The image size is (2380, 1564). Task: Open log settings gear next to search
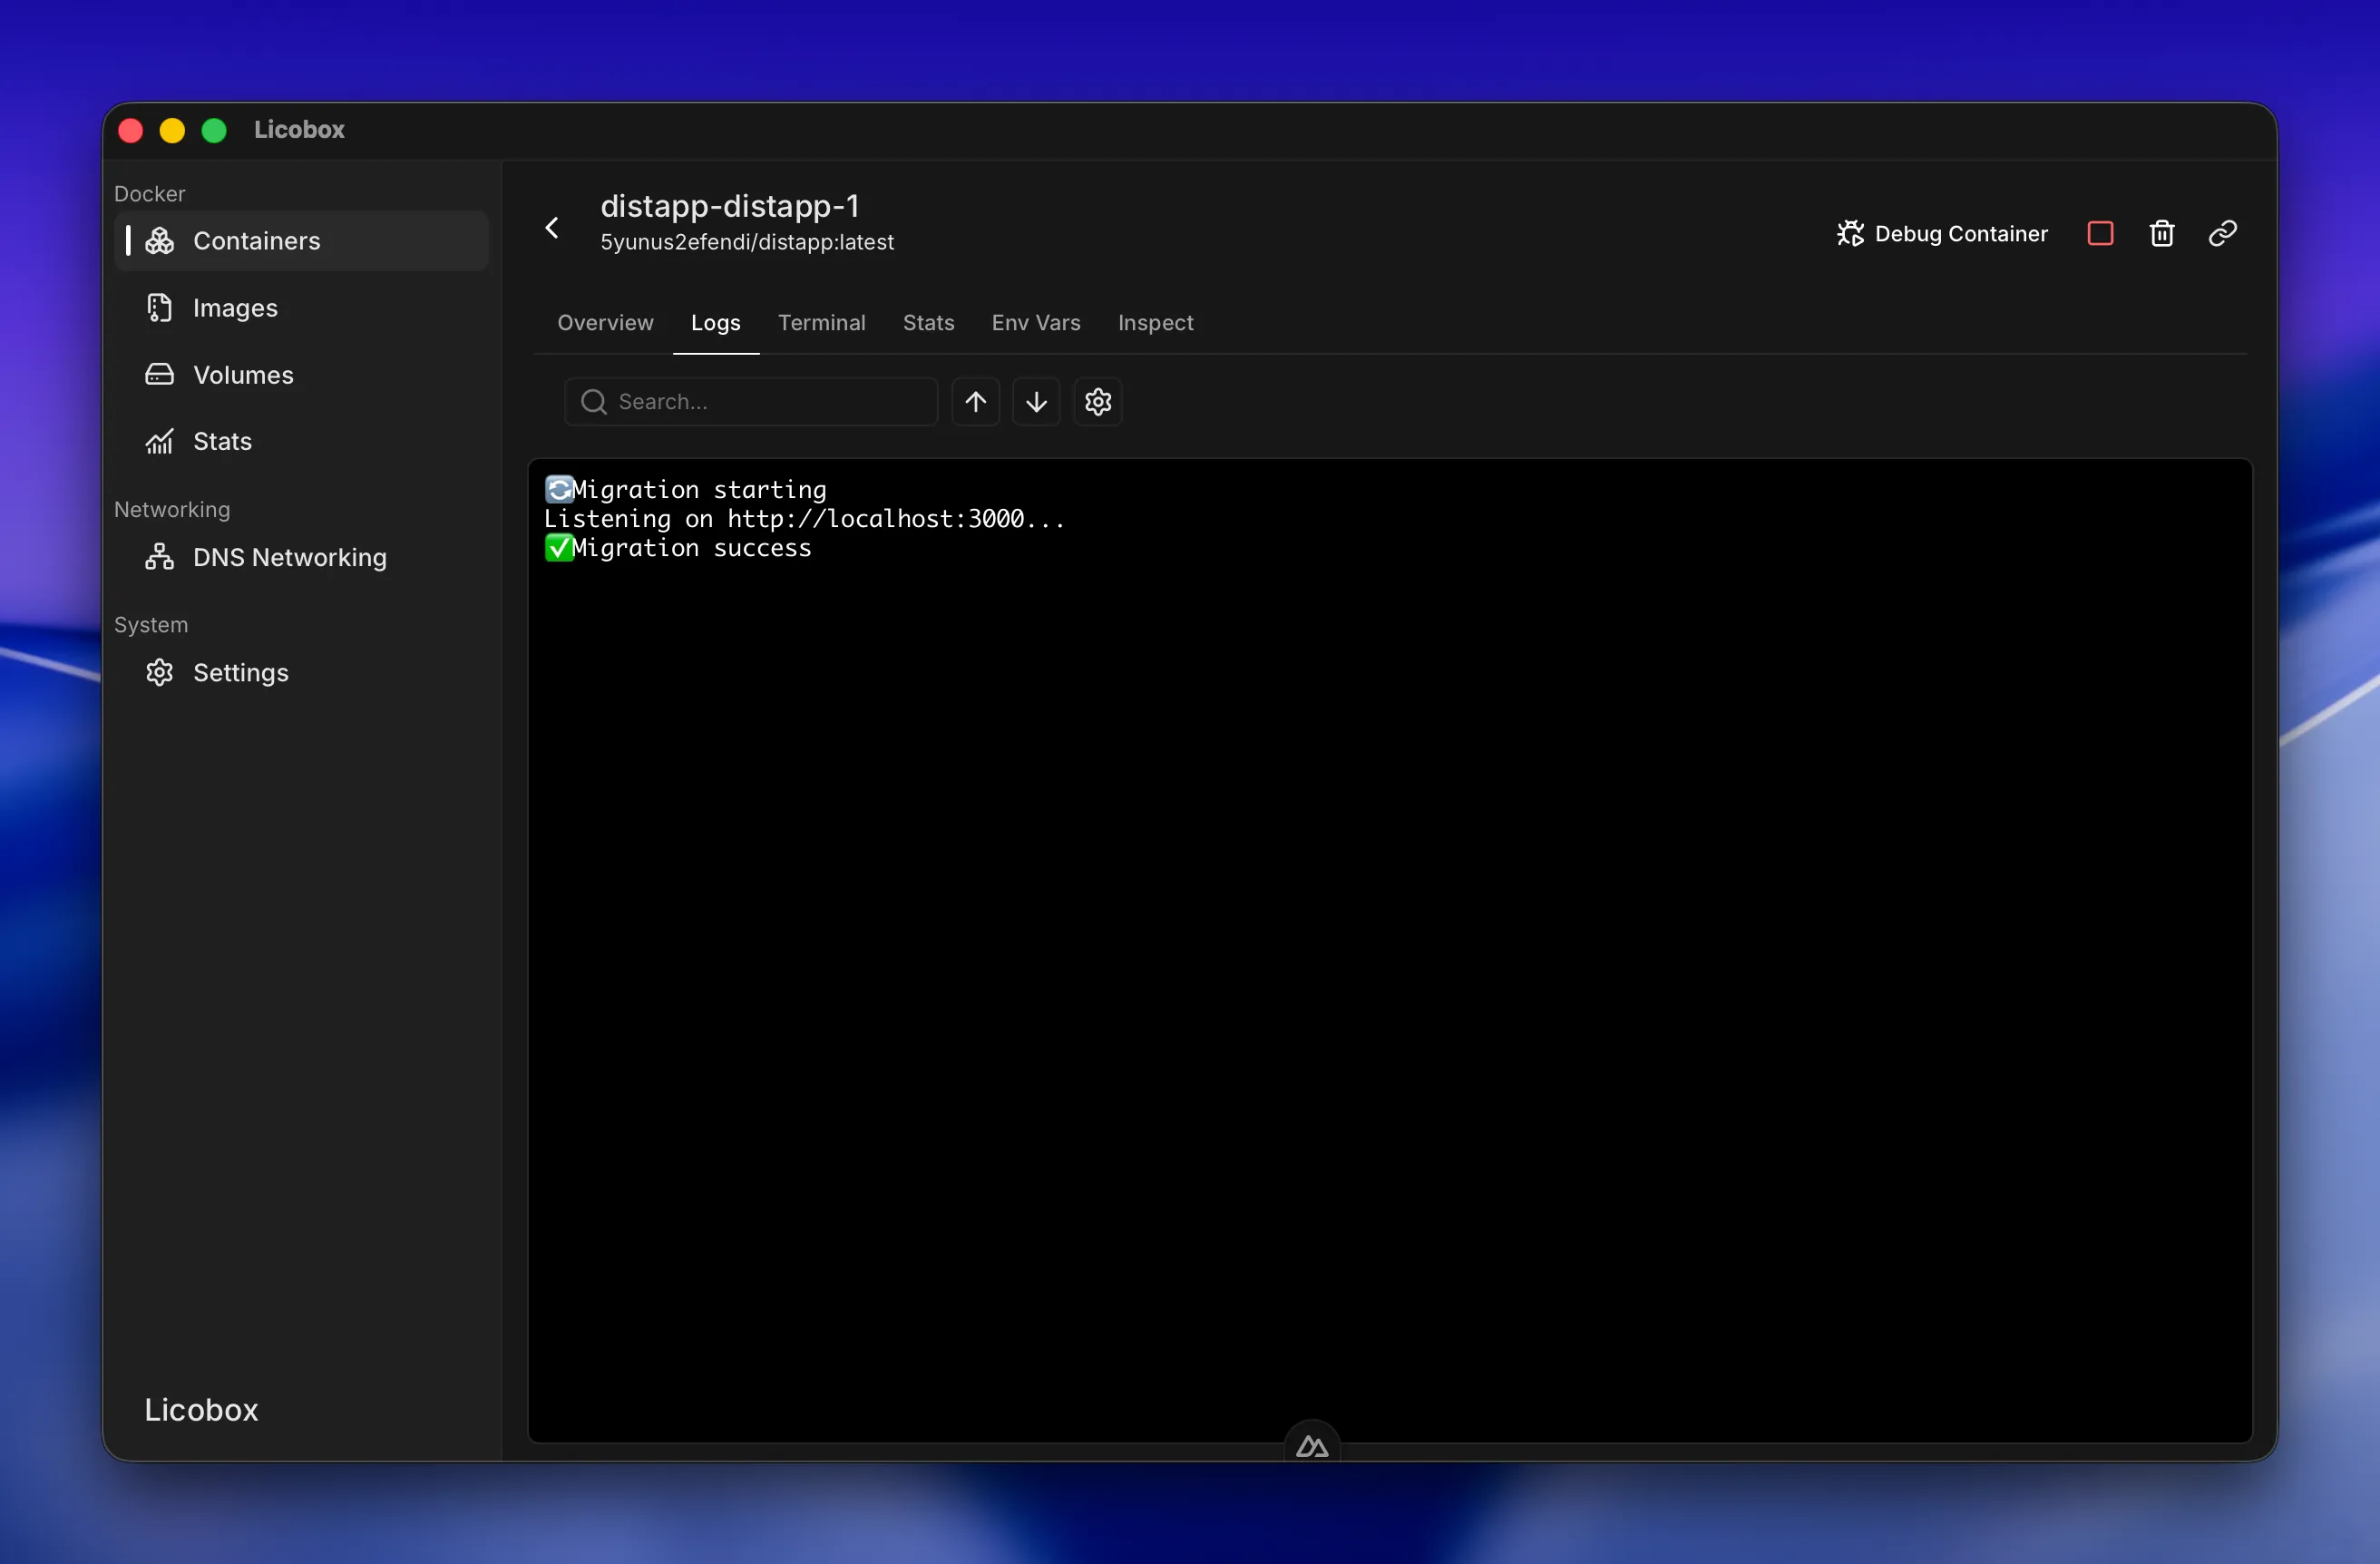[1098, 402]
